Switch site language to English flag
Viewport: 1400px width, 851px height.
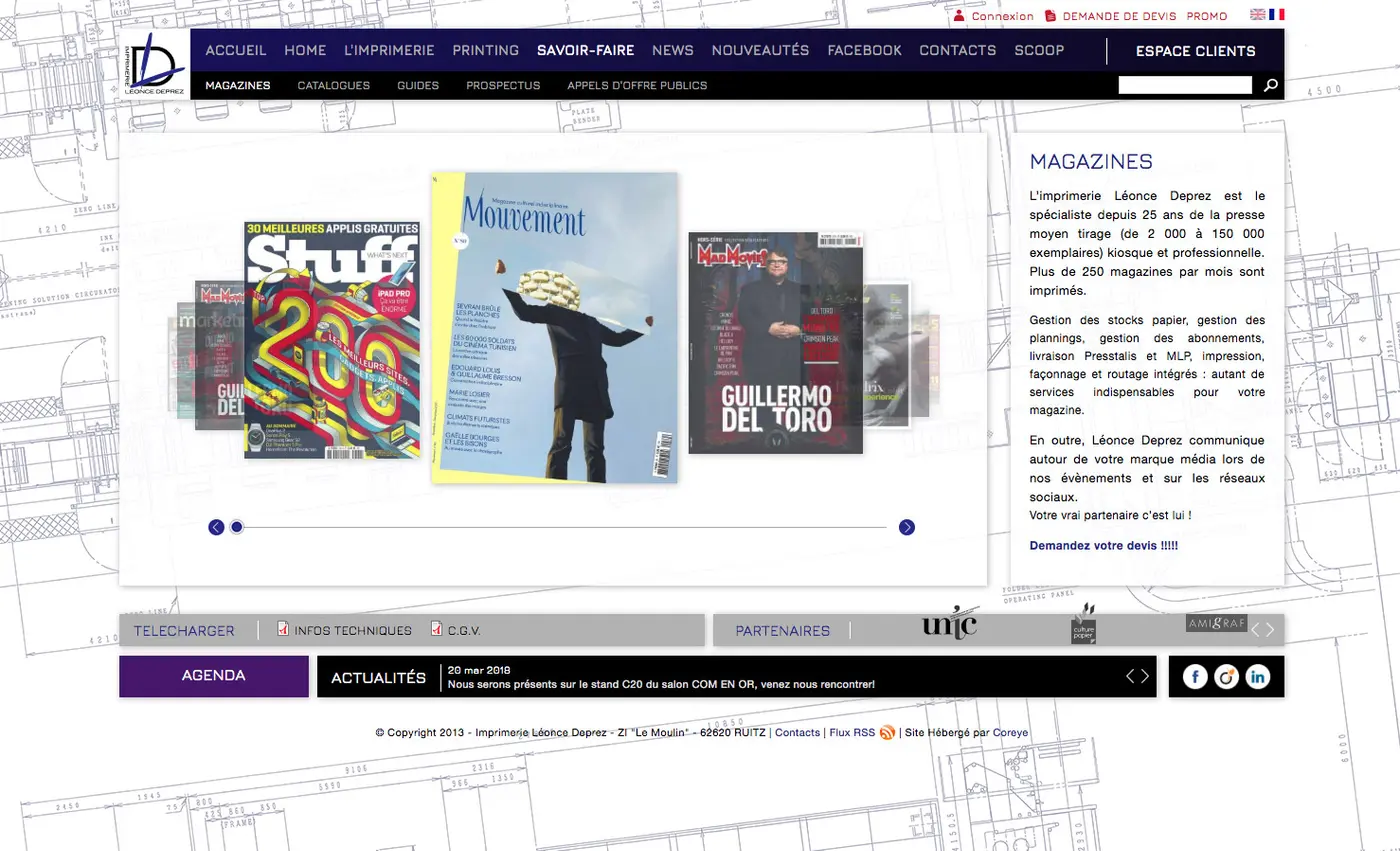click(1258, 15)
